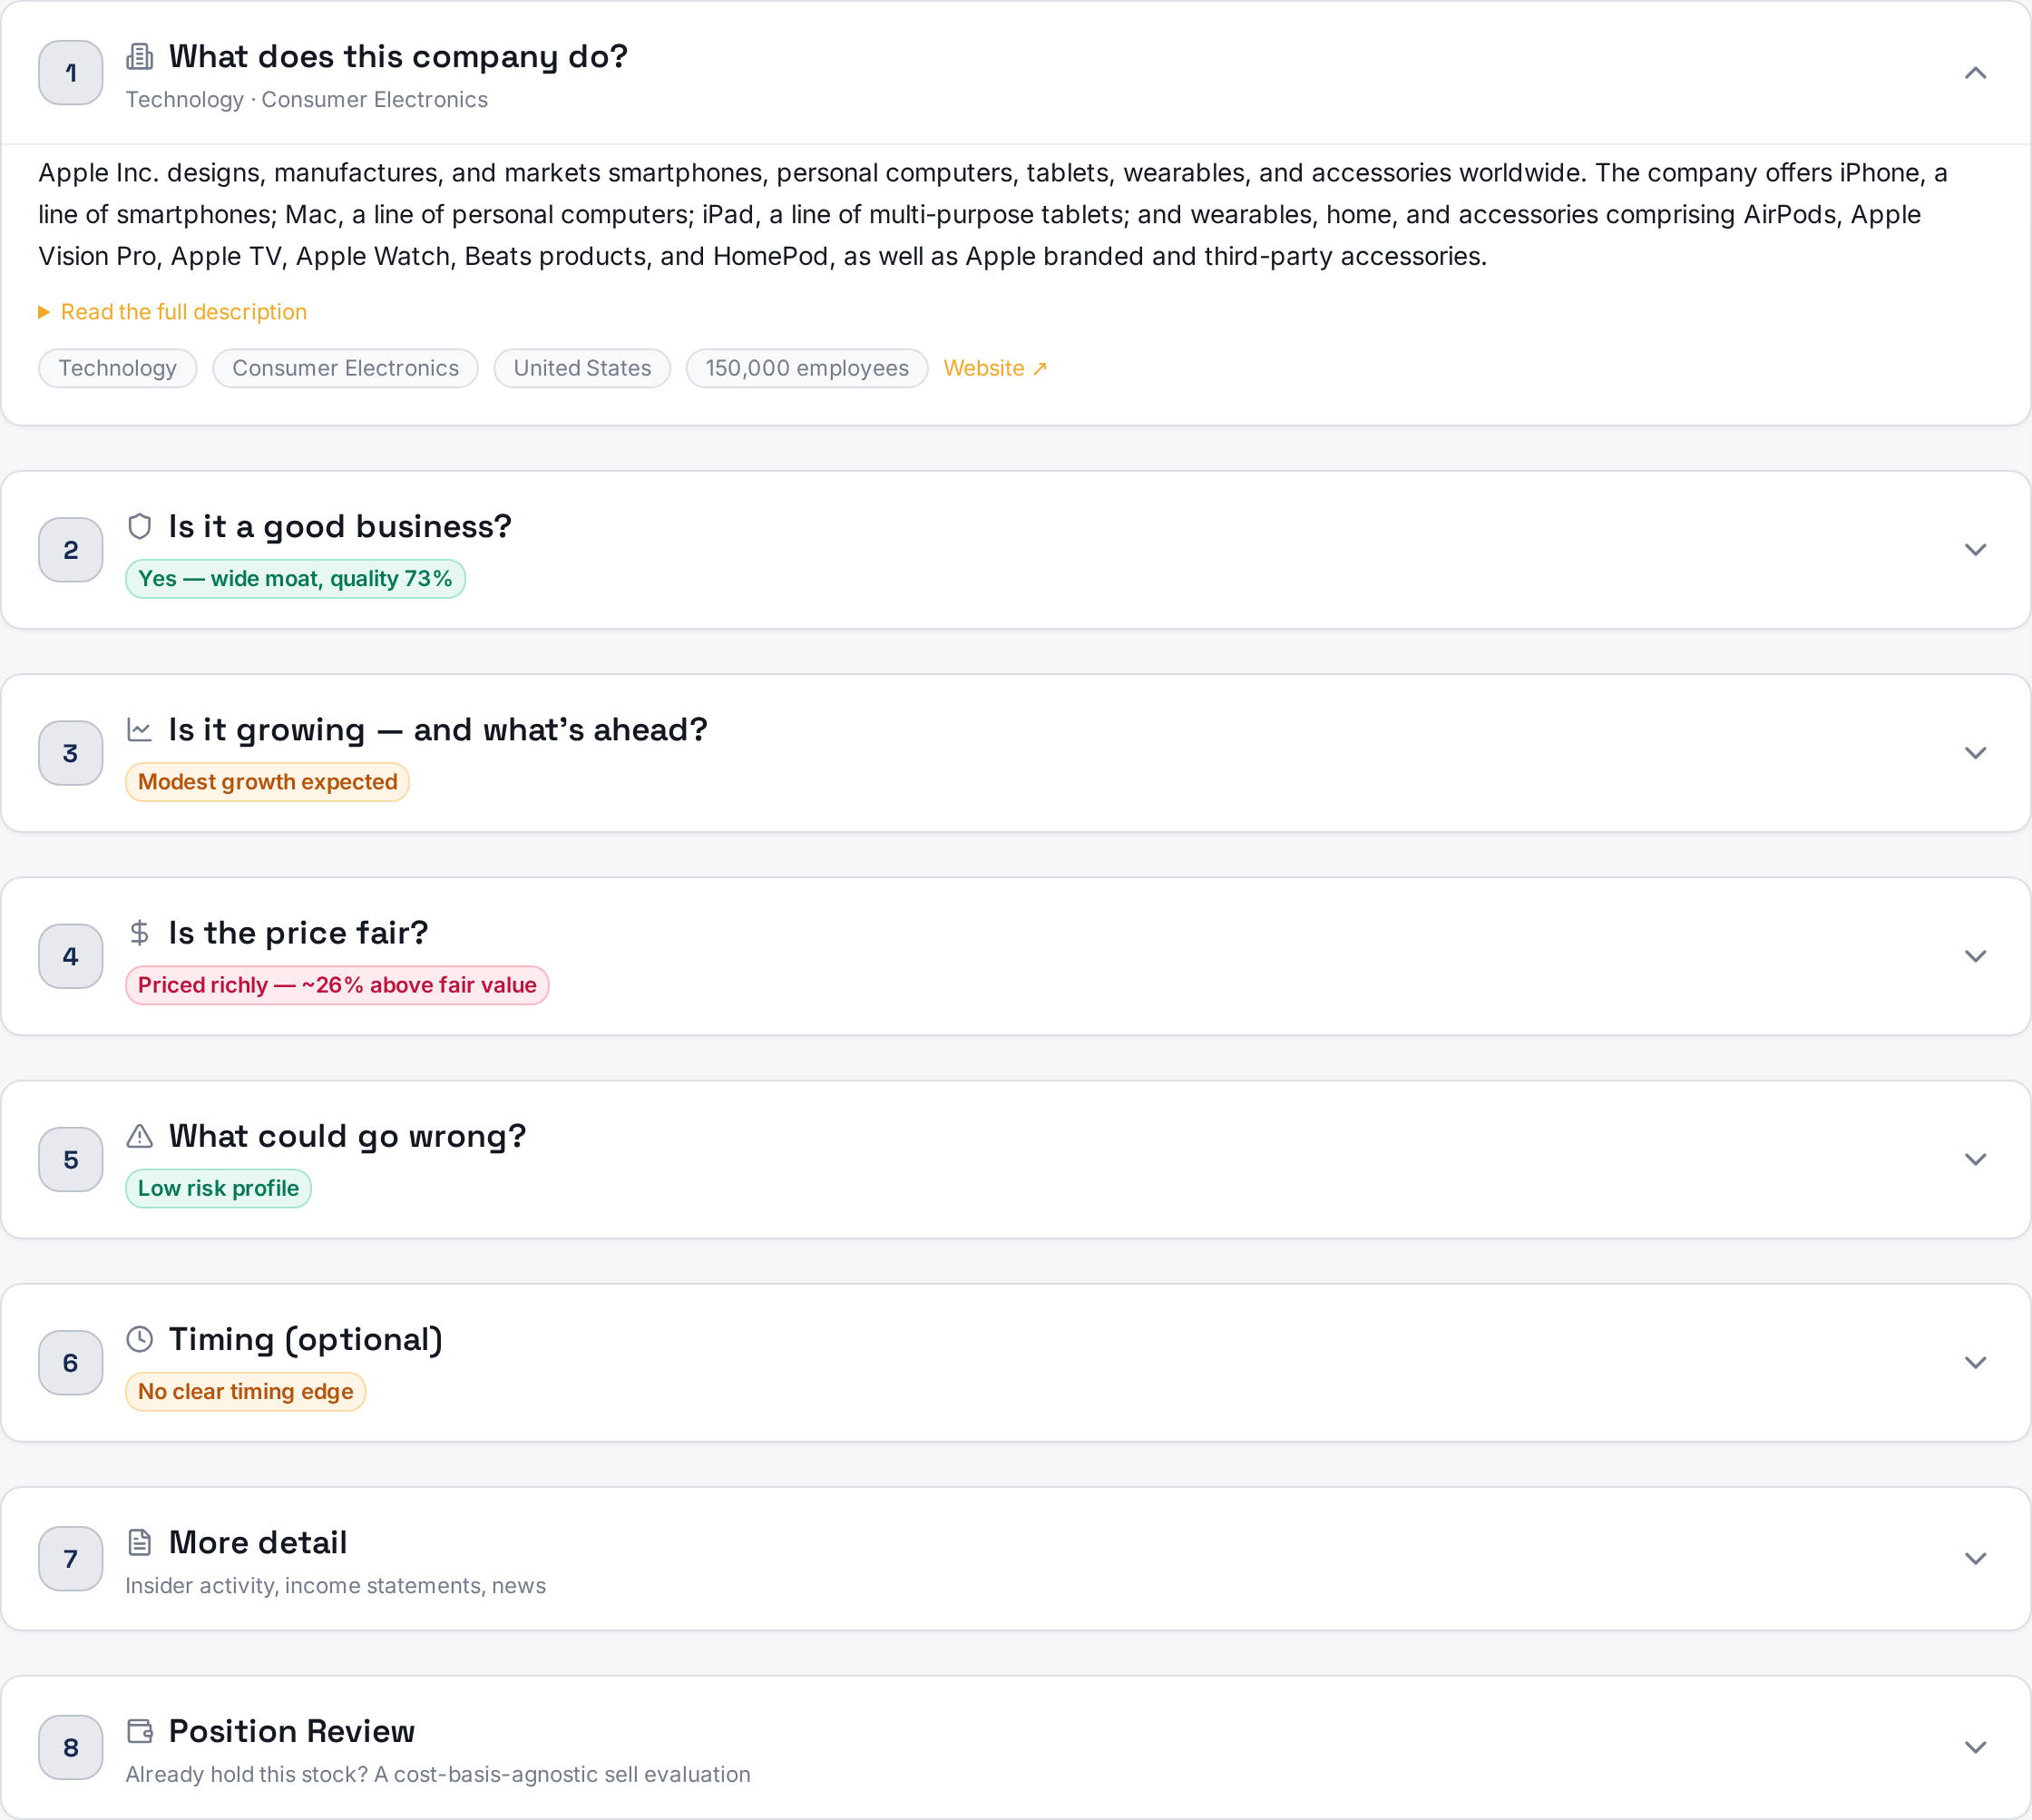This screenshot has width=2032, height=1820.
Task: Click the document icon for More detail
Action: [x=140, y=1543]
